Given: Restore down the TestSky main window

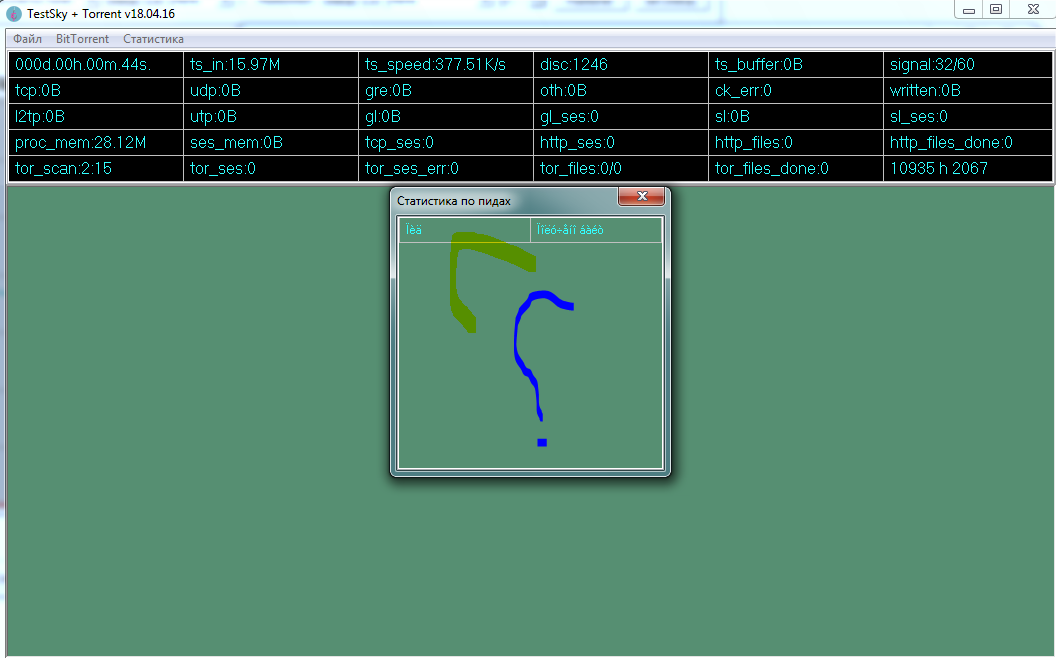Looking at the screenshot, I should click(x=996, y=9).
